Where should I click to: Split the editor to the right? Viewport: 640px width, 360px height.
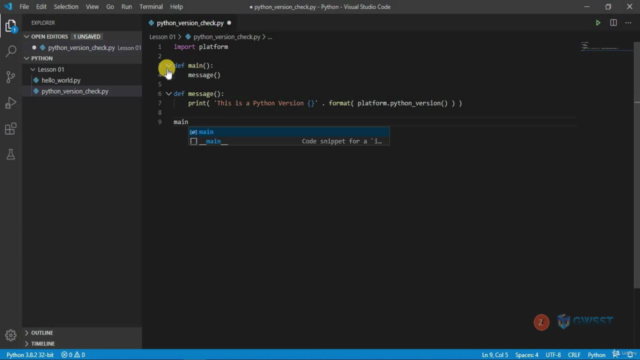[x=613, y=23]
